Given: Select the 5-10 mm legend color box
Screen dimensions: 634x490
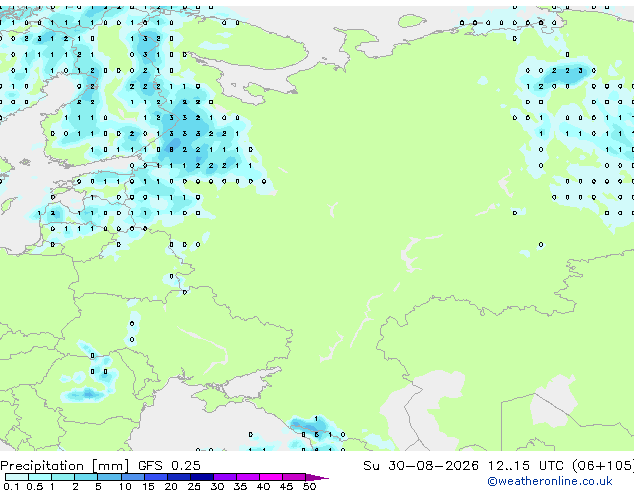Looking at the screenshot, I should coord(110,477).
